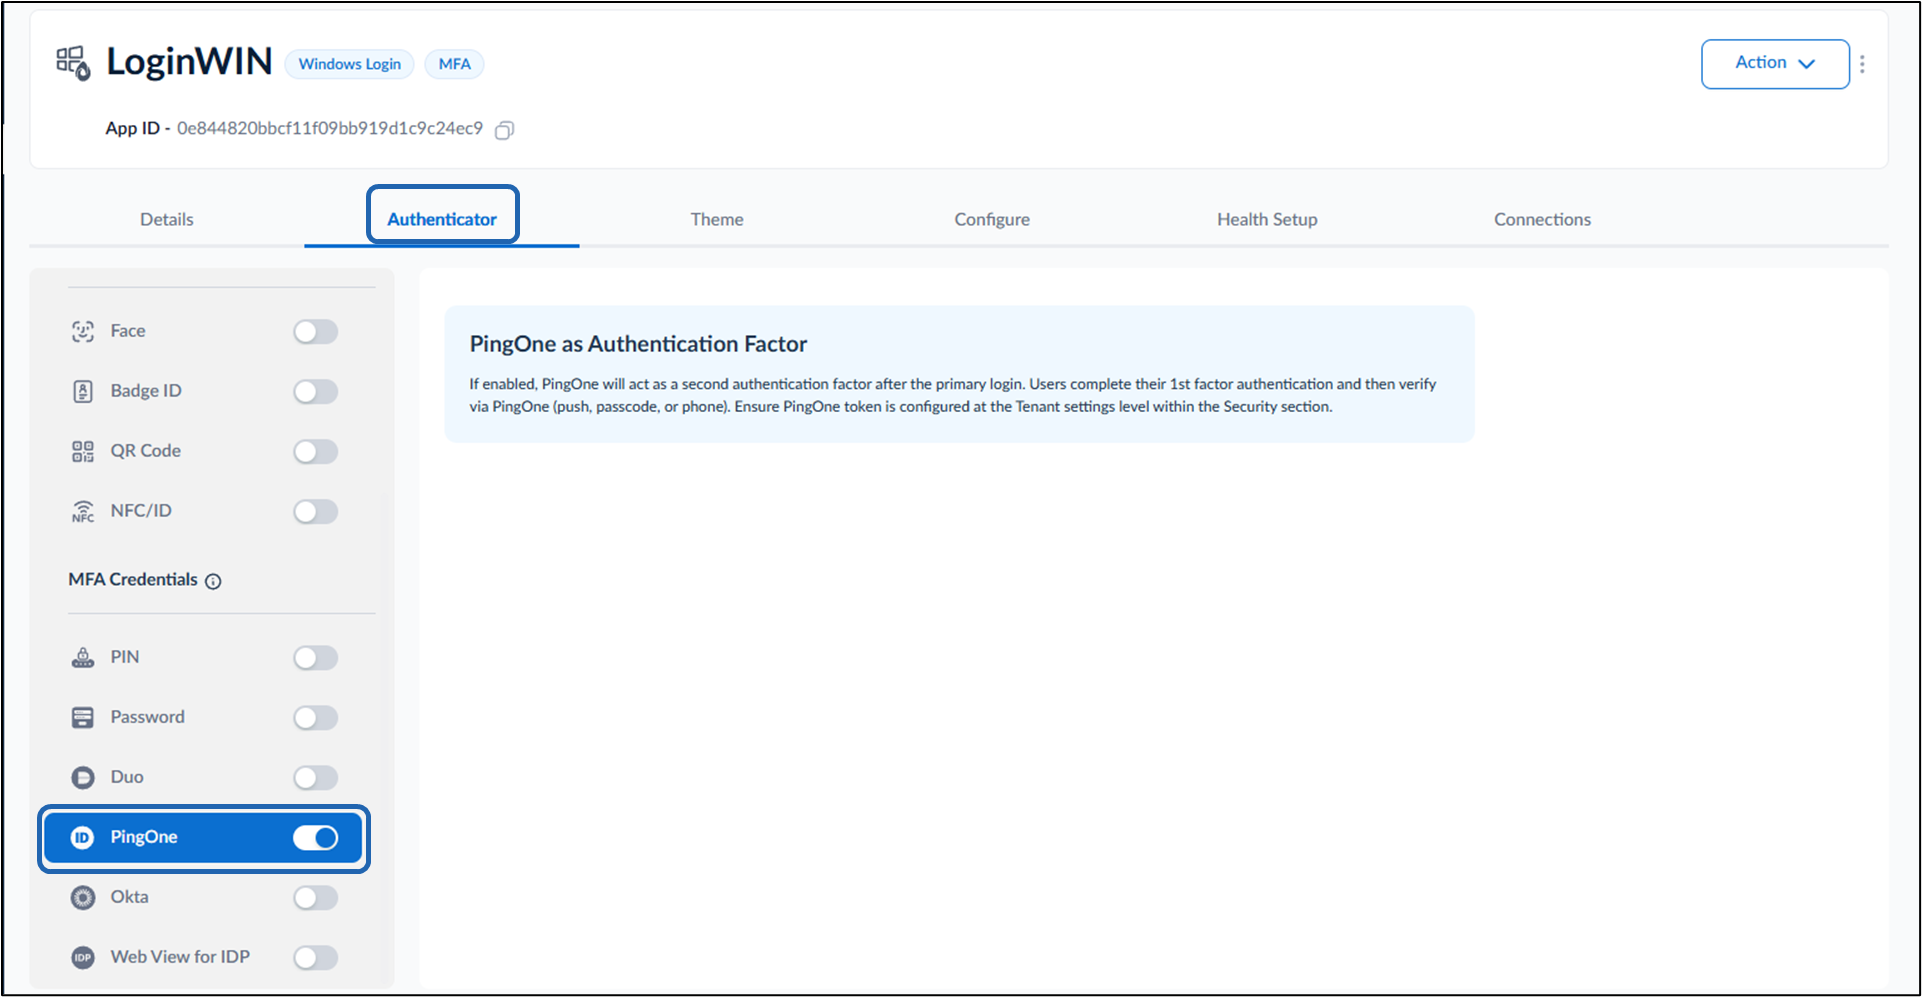Enable the Badge ID toggle
This screenshot has width=1922, height=997.
point(316,391)
